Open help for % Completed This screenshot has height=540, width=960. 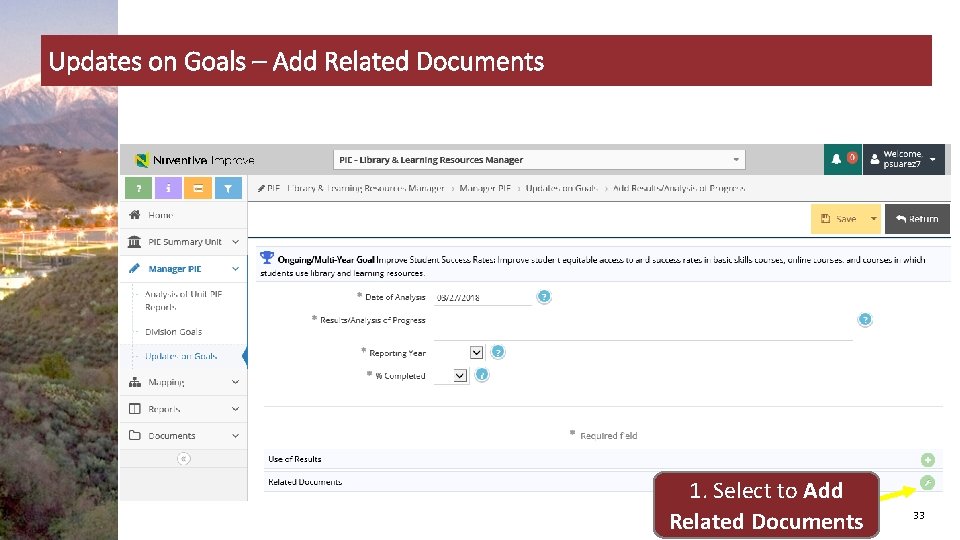(482, 375)
